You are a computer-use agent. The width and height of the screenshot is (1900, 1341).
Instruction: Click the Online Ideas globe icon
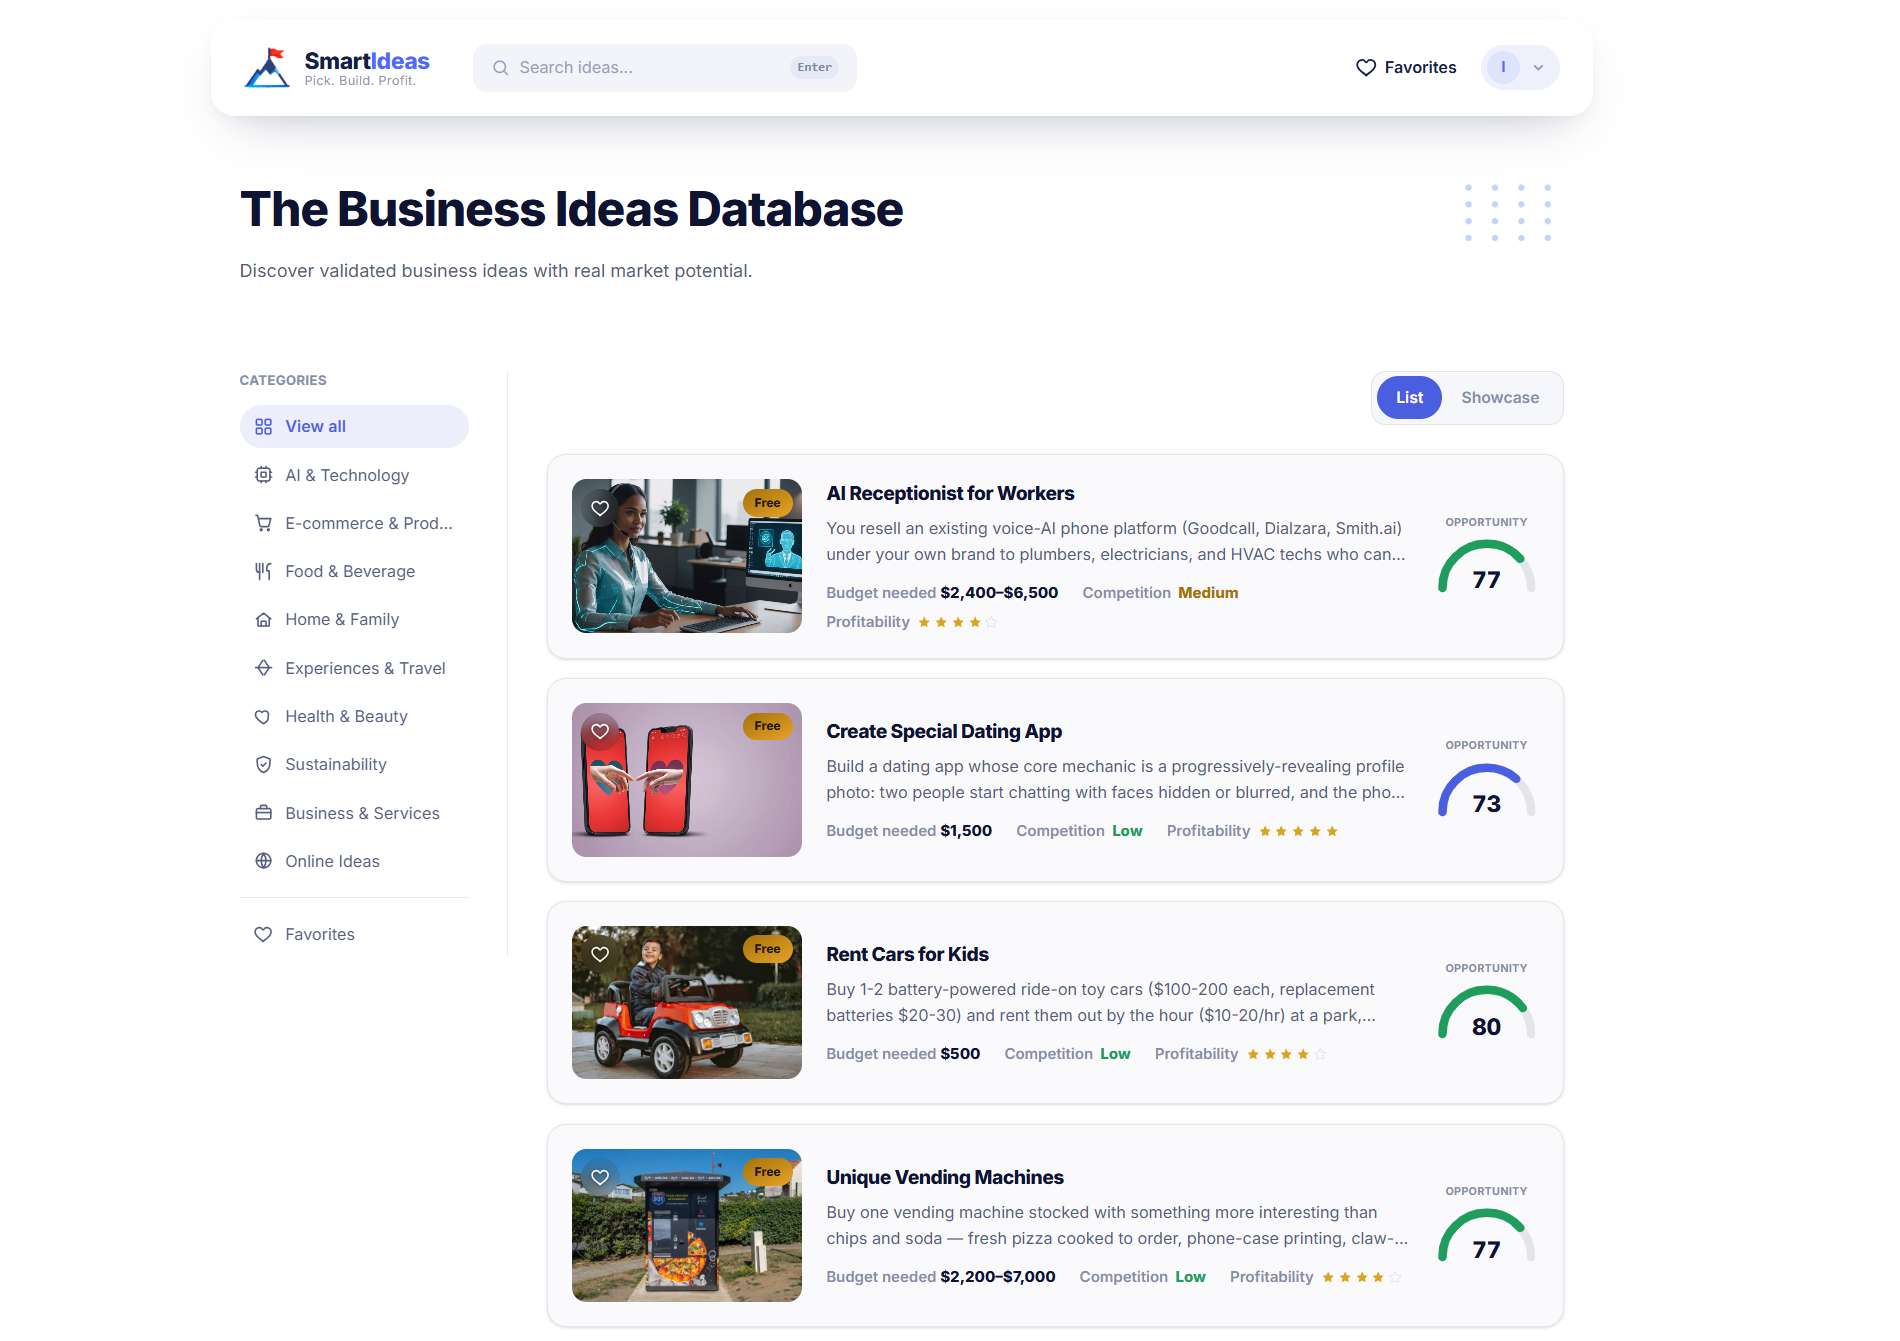coord(263,861)
